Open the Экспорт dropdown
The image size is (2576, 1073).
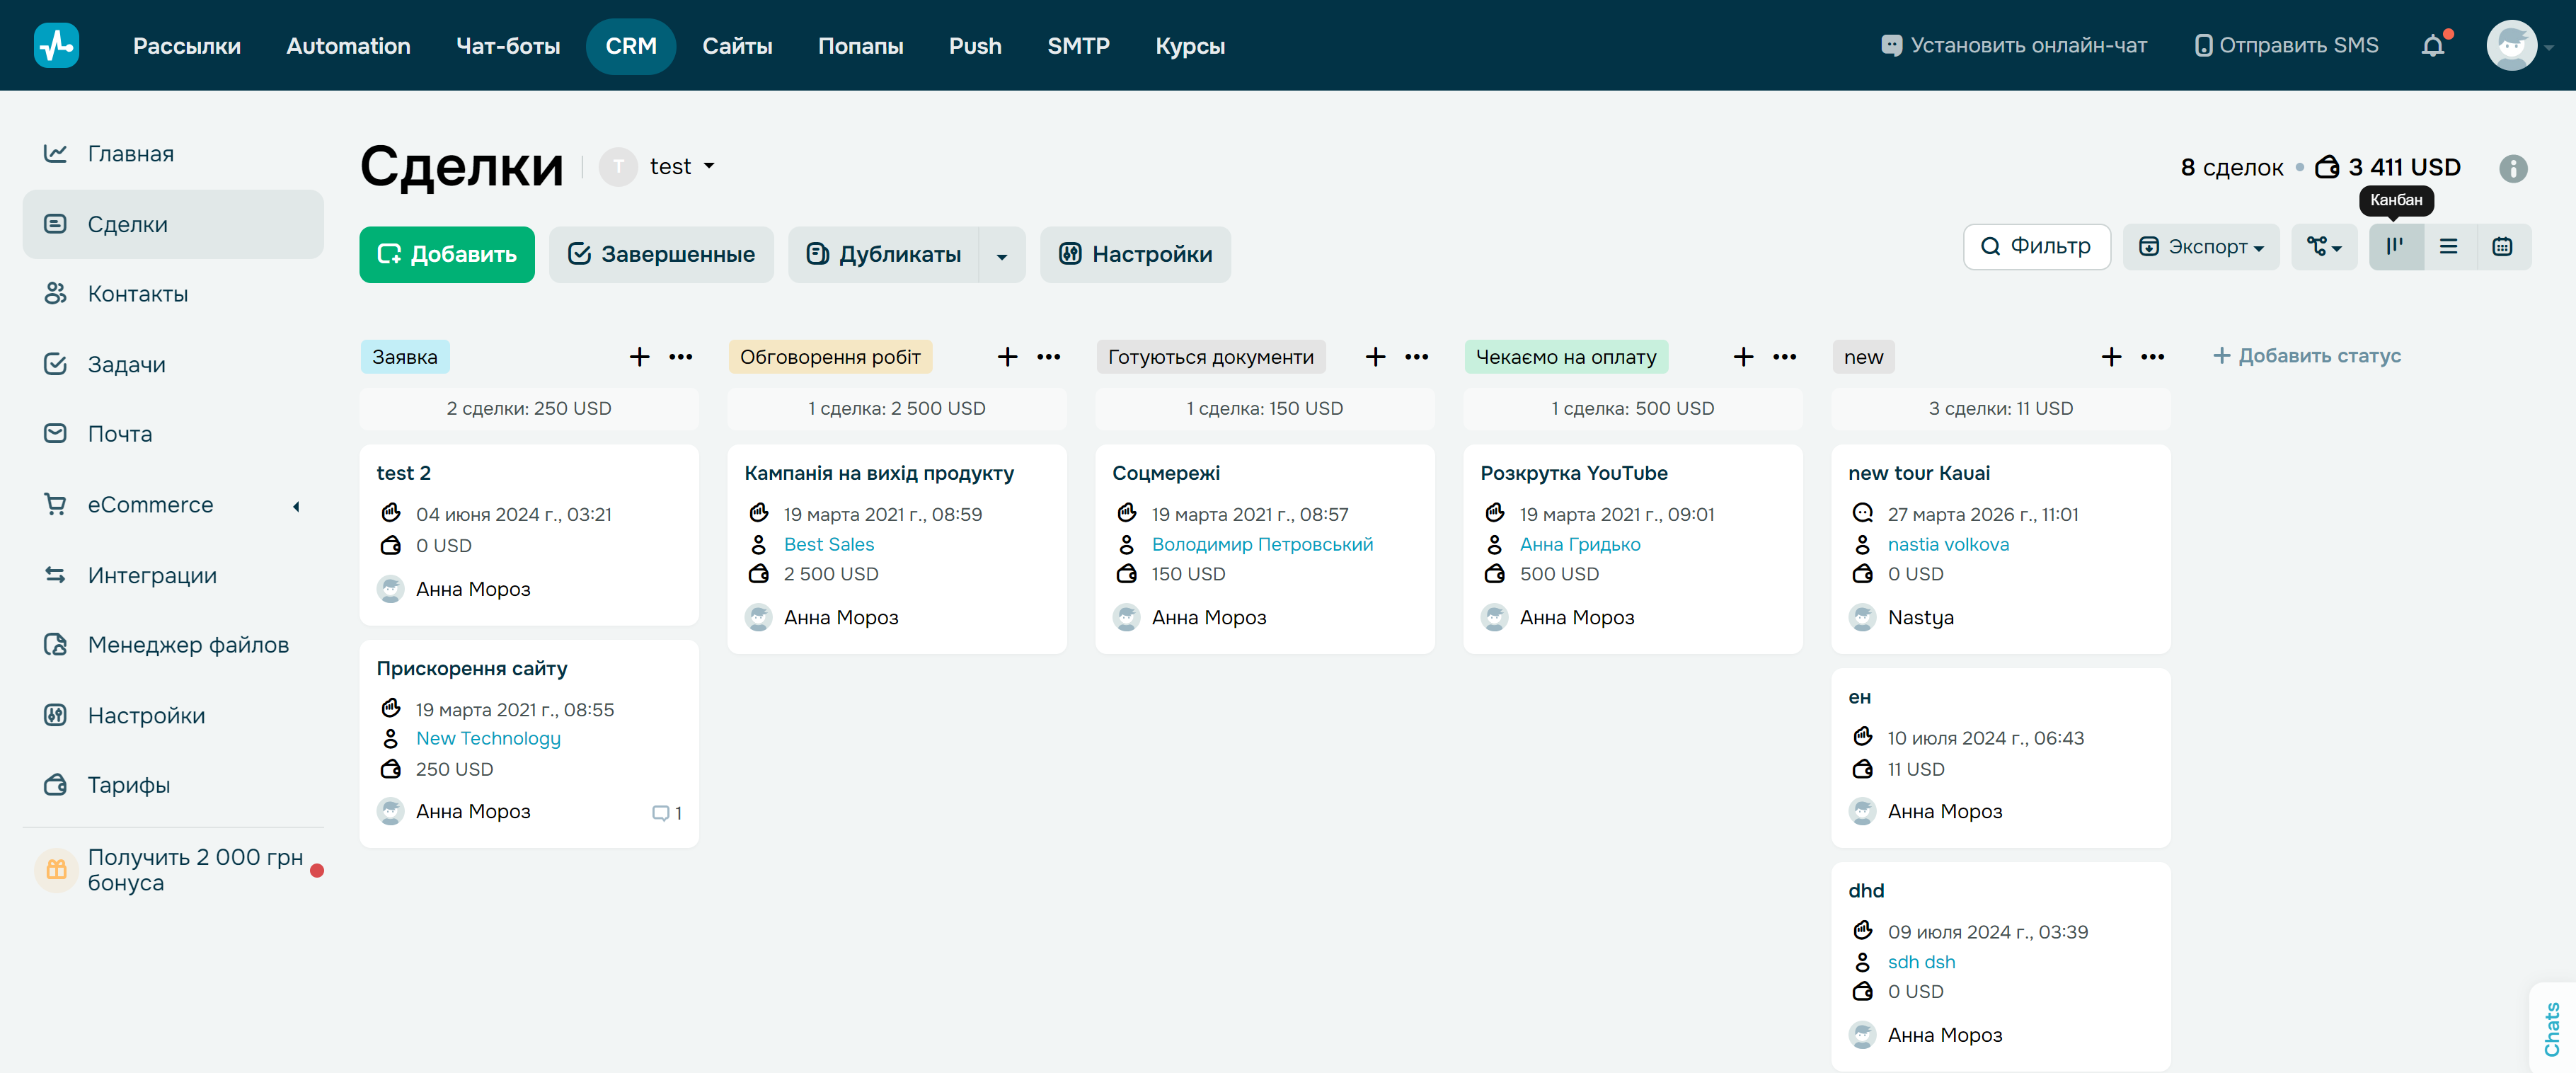point(2201,246)
